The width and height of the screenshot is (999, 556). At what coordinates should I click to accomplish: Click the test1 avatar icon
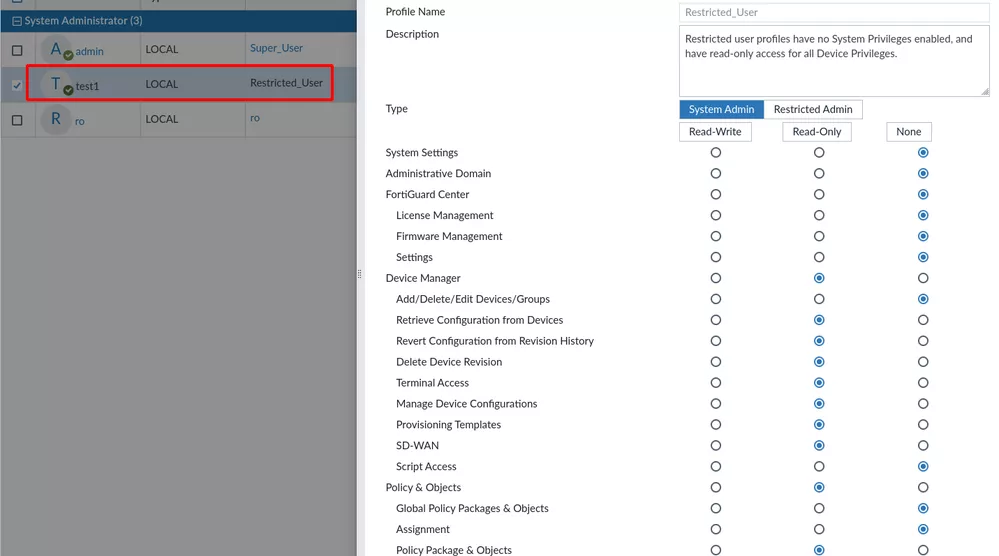coord(56,84)
